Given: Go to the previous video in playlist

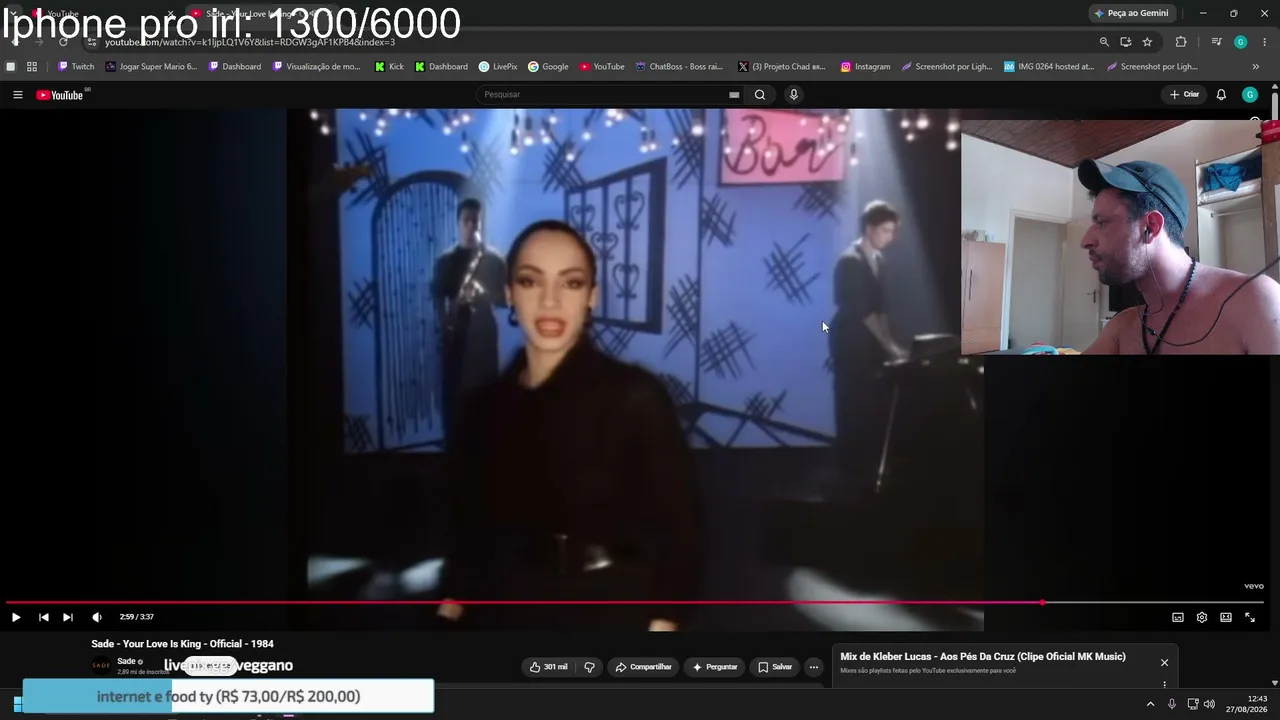Looking at the screenshot, I should pos(44,617).
